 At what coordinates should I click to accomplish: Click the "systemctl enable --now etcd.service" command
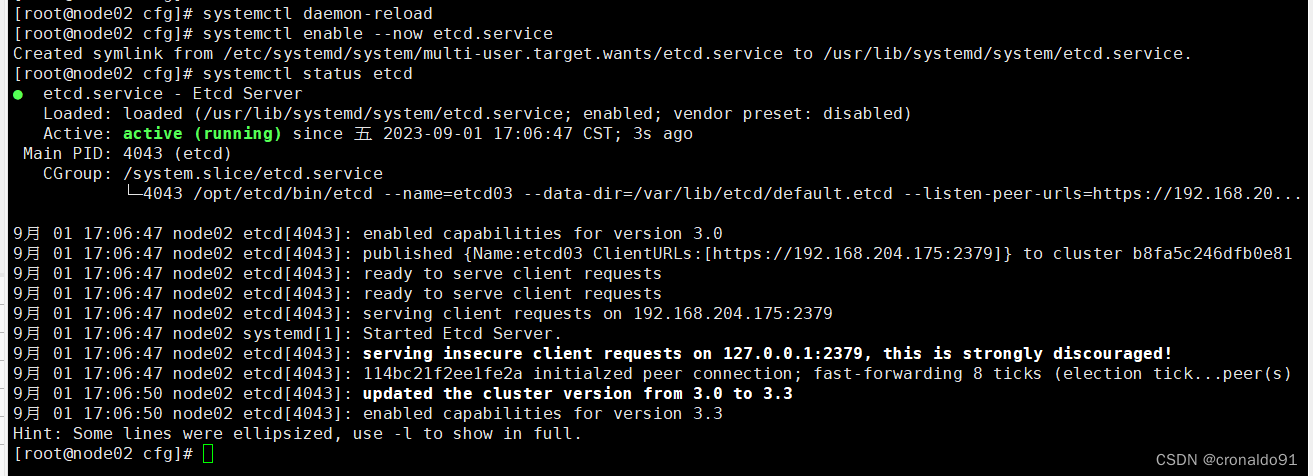[x=377, y=33]
